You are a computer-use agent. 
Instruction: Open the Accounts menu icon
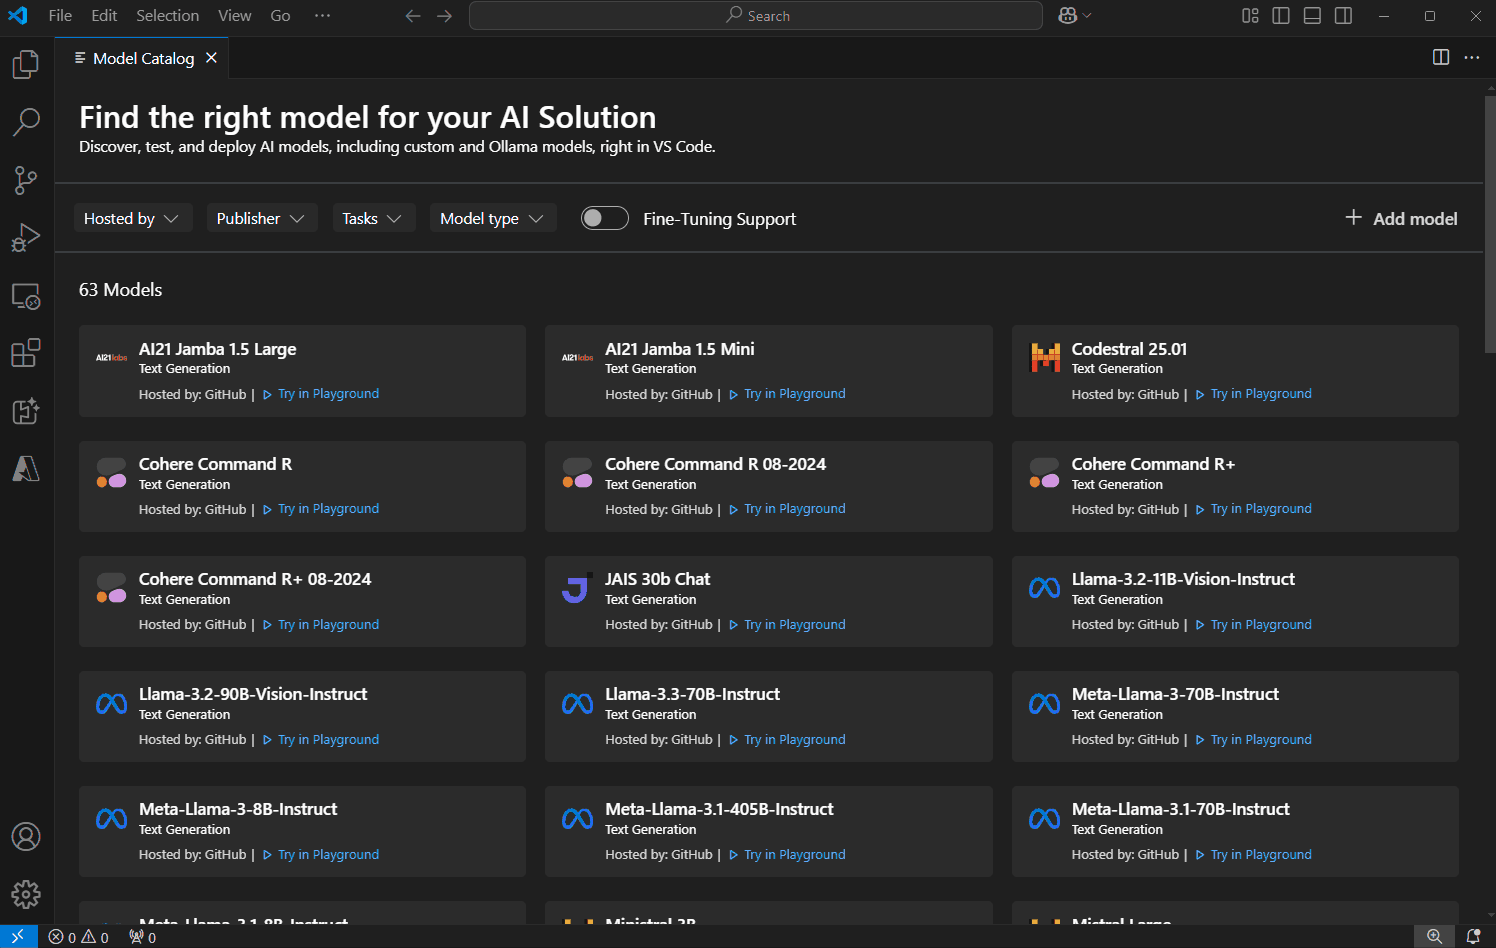[26, 836]
